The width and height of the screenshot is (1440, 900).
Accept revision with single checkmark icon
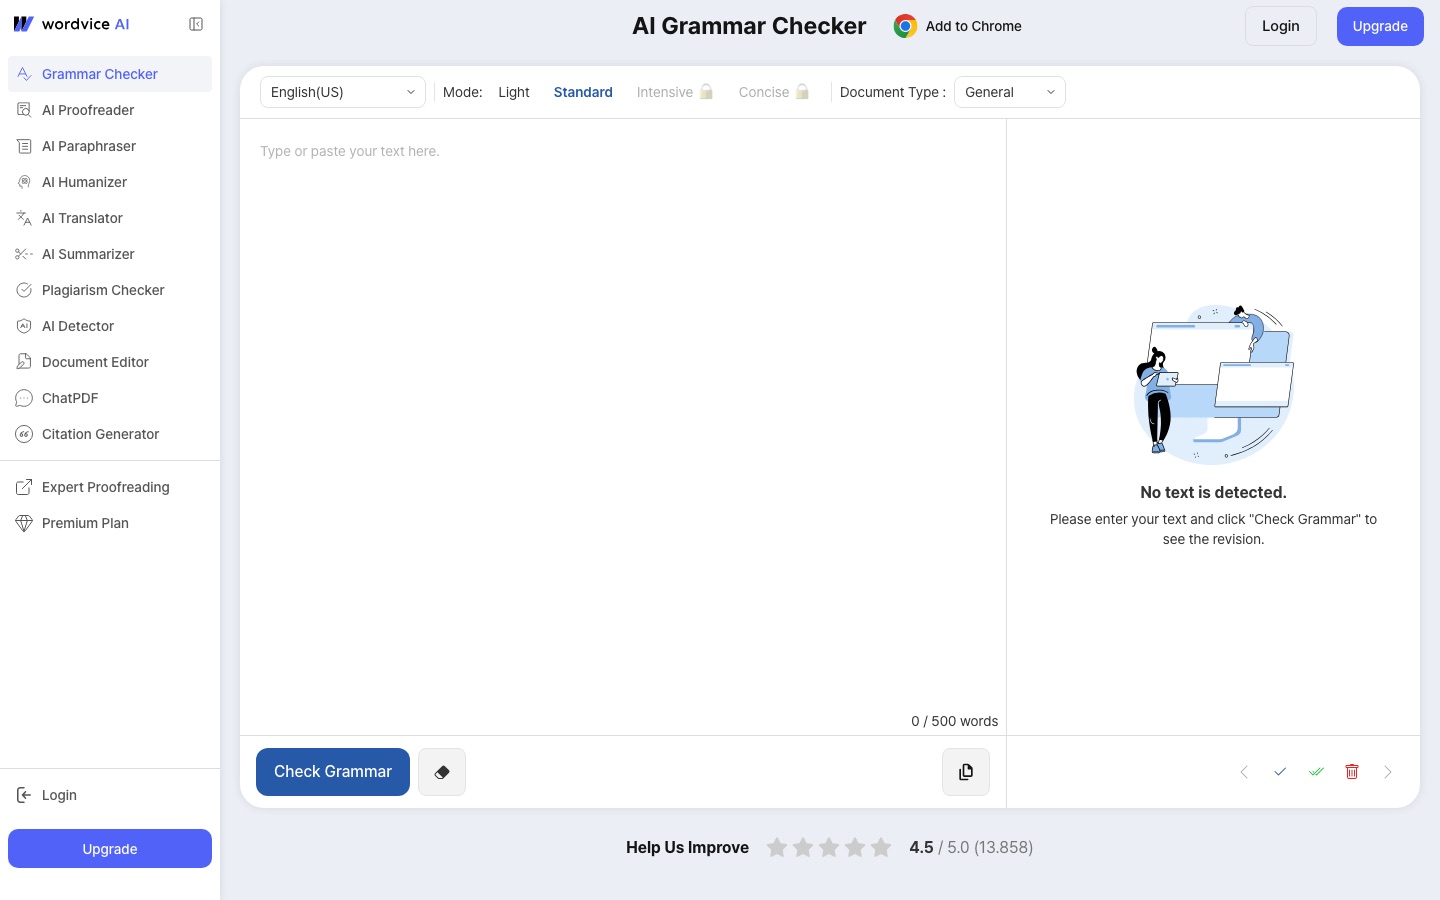pyautogui.click(x=1280, y=772)
